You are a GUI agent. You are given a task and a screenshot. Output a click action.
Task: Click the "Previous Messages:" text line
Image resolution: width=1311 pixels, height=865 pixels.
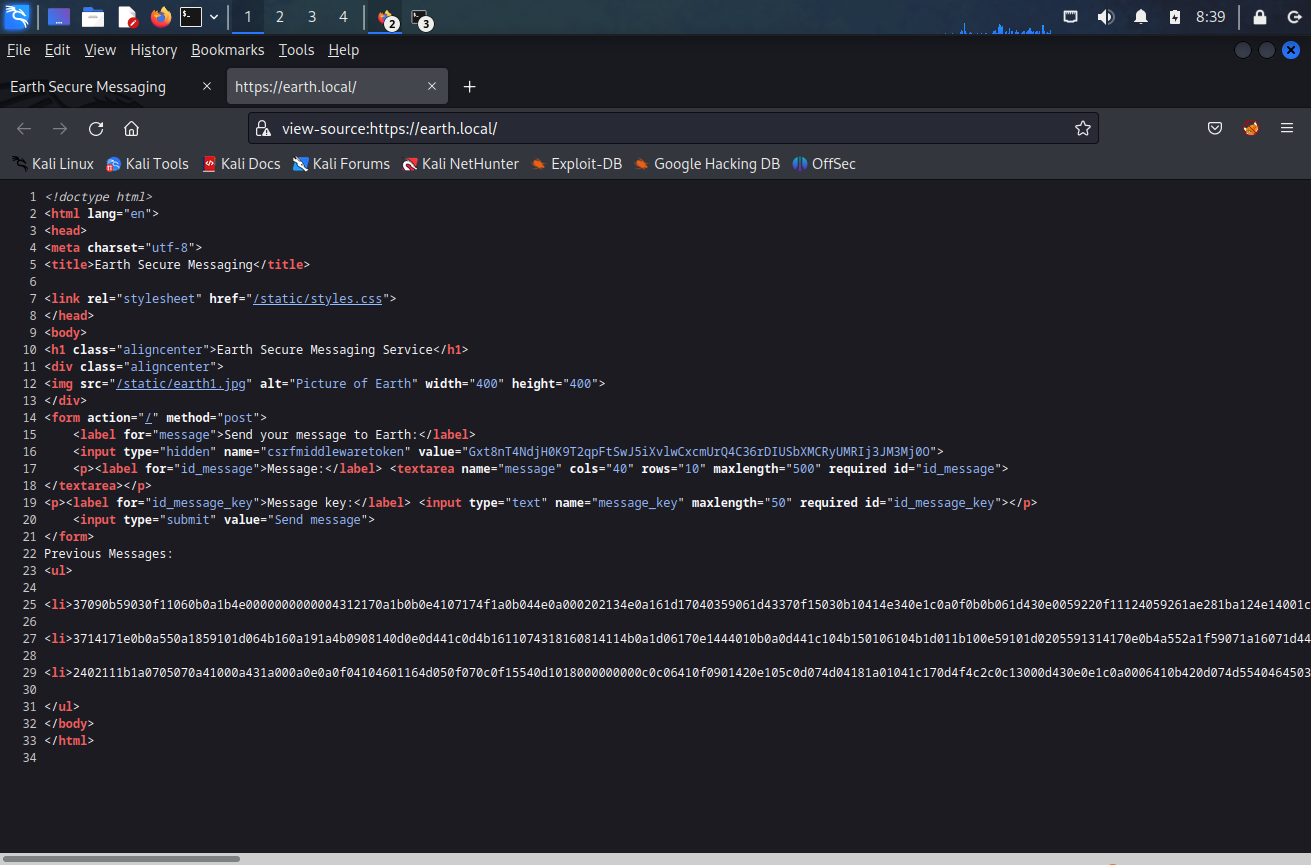(109, 553)
